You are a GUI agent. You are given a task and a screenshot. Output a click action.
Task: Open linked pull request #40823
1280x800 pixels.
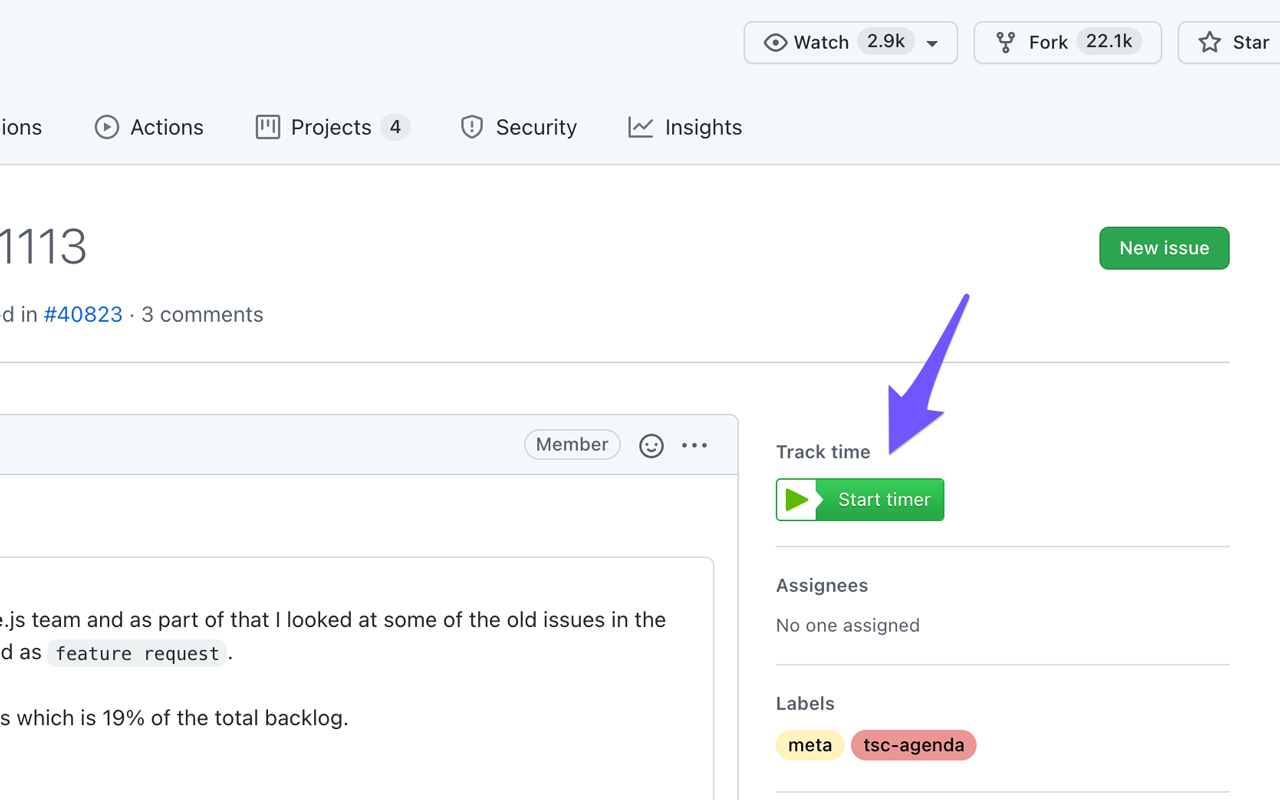point(83,314)
